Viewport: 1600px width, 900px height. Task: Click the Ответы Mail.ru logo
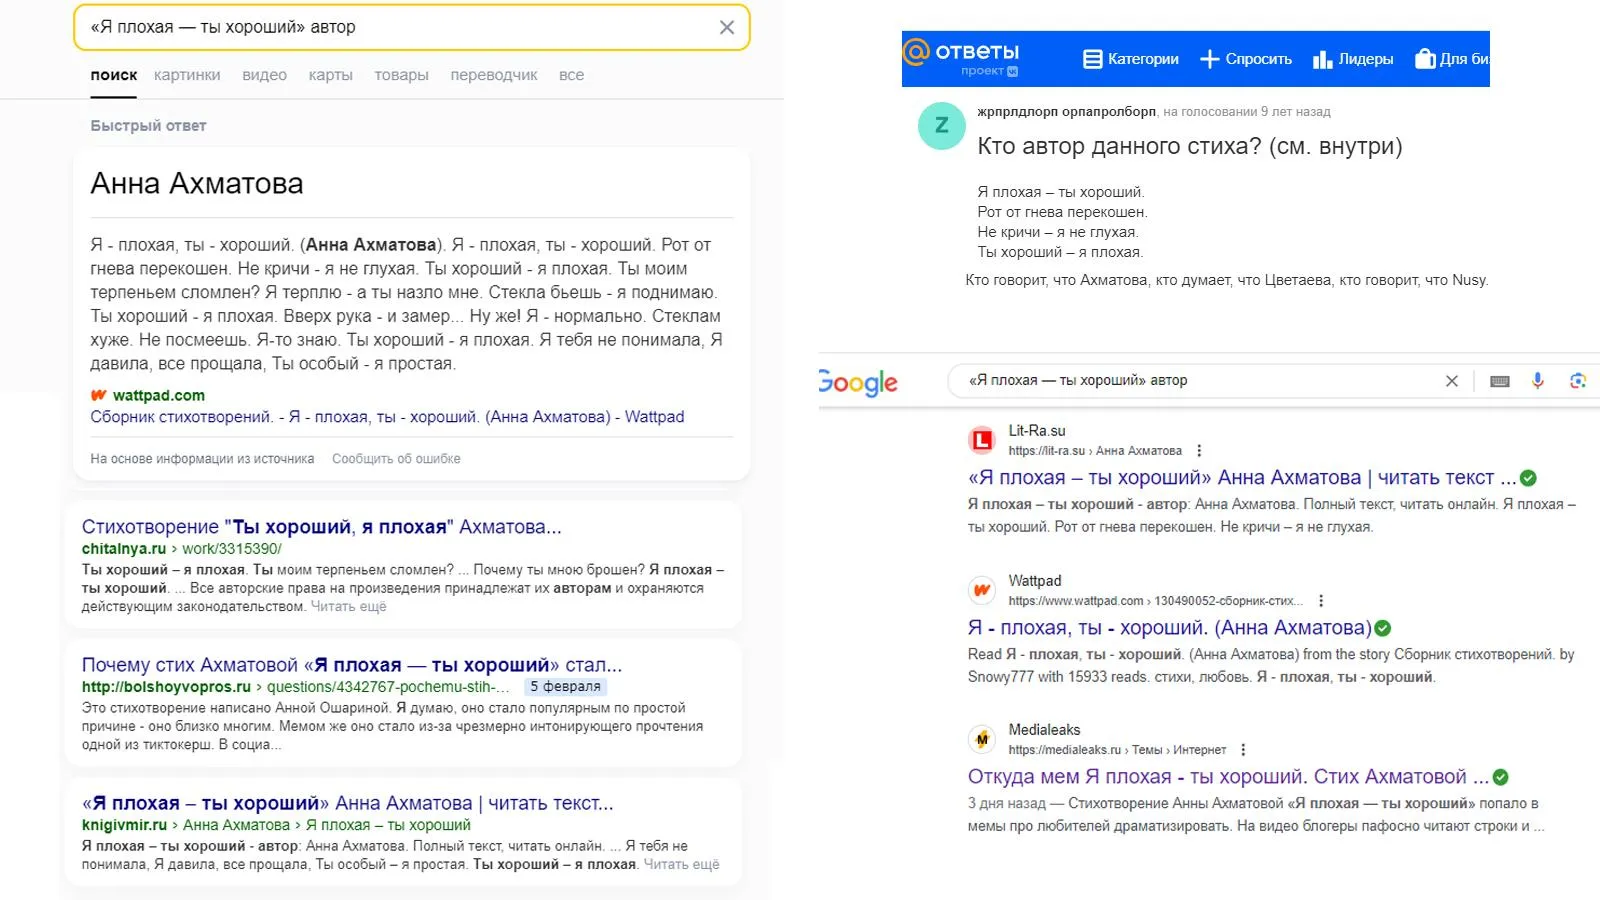tap(962, 58)
